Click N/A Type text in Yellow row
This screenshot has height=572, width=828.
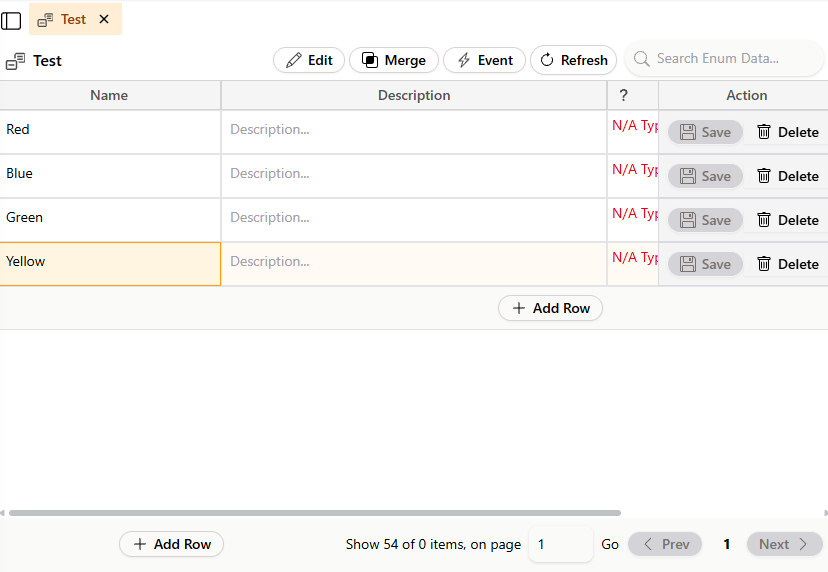click(635, 258)
